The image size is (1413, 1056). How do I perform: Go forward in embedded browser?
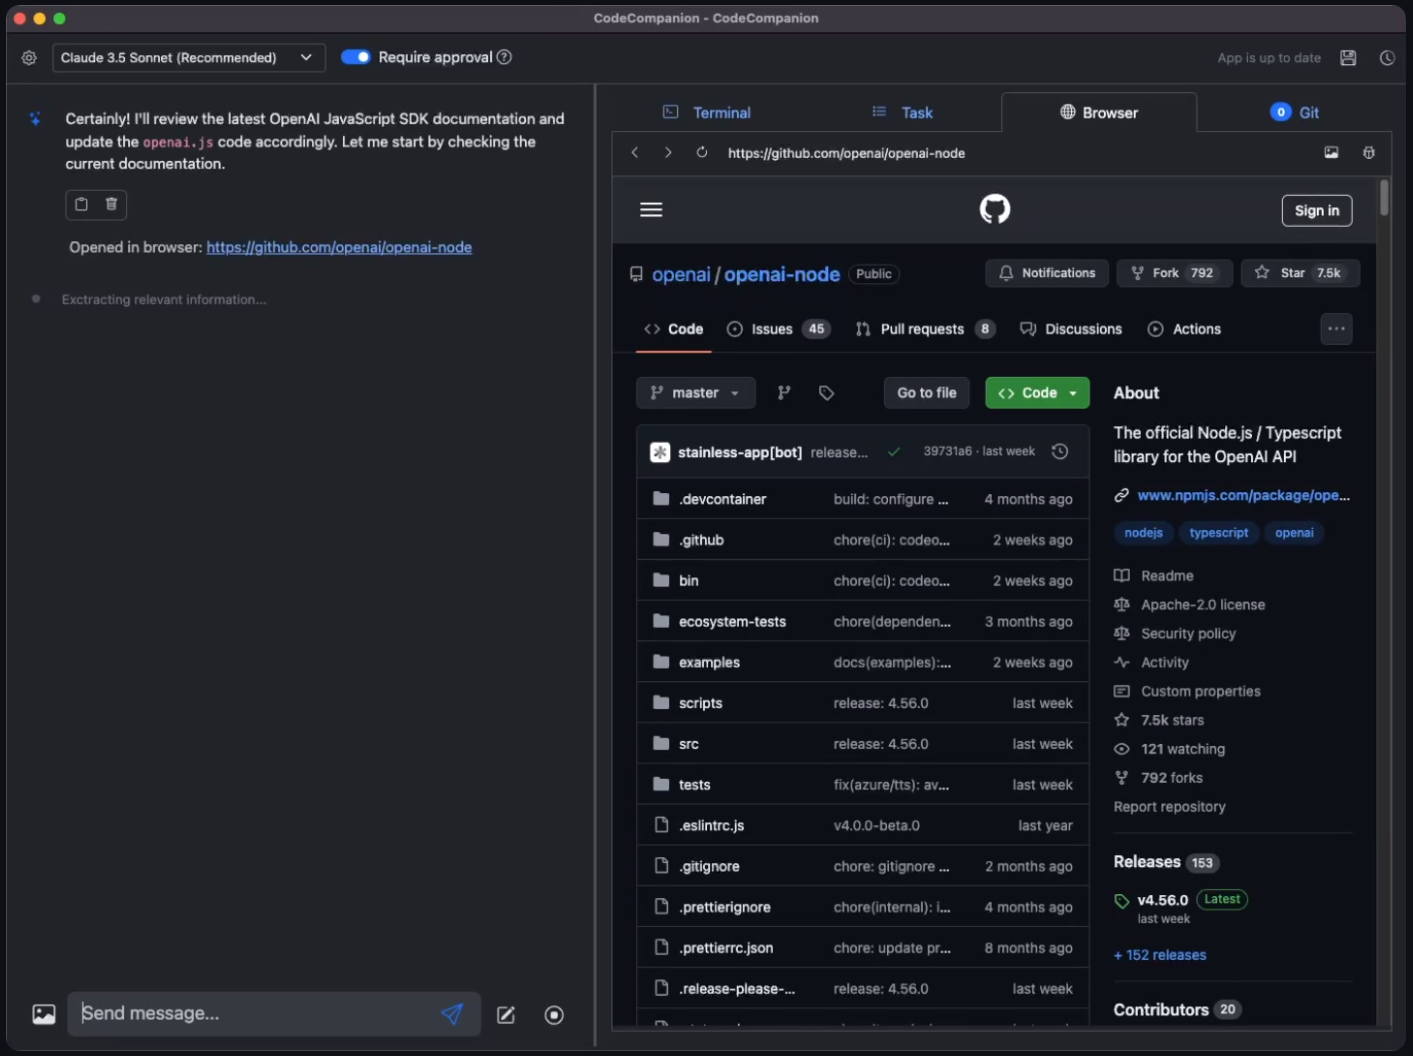[x=668, y=152]
